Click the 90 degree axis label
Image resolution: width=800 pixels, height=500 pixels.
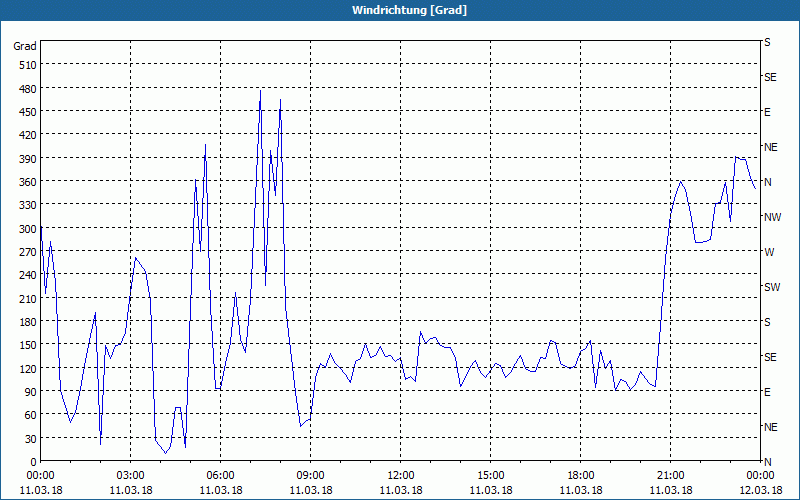coord(31,392)
